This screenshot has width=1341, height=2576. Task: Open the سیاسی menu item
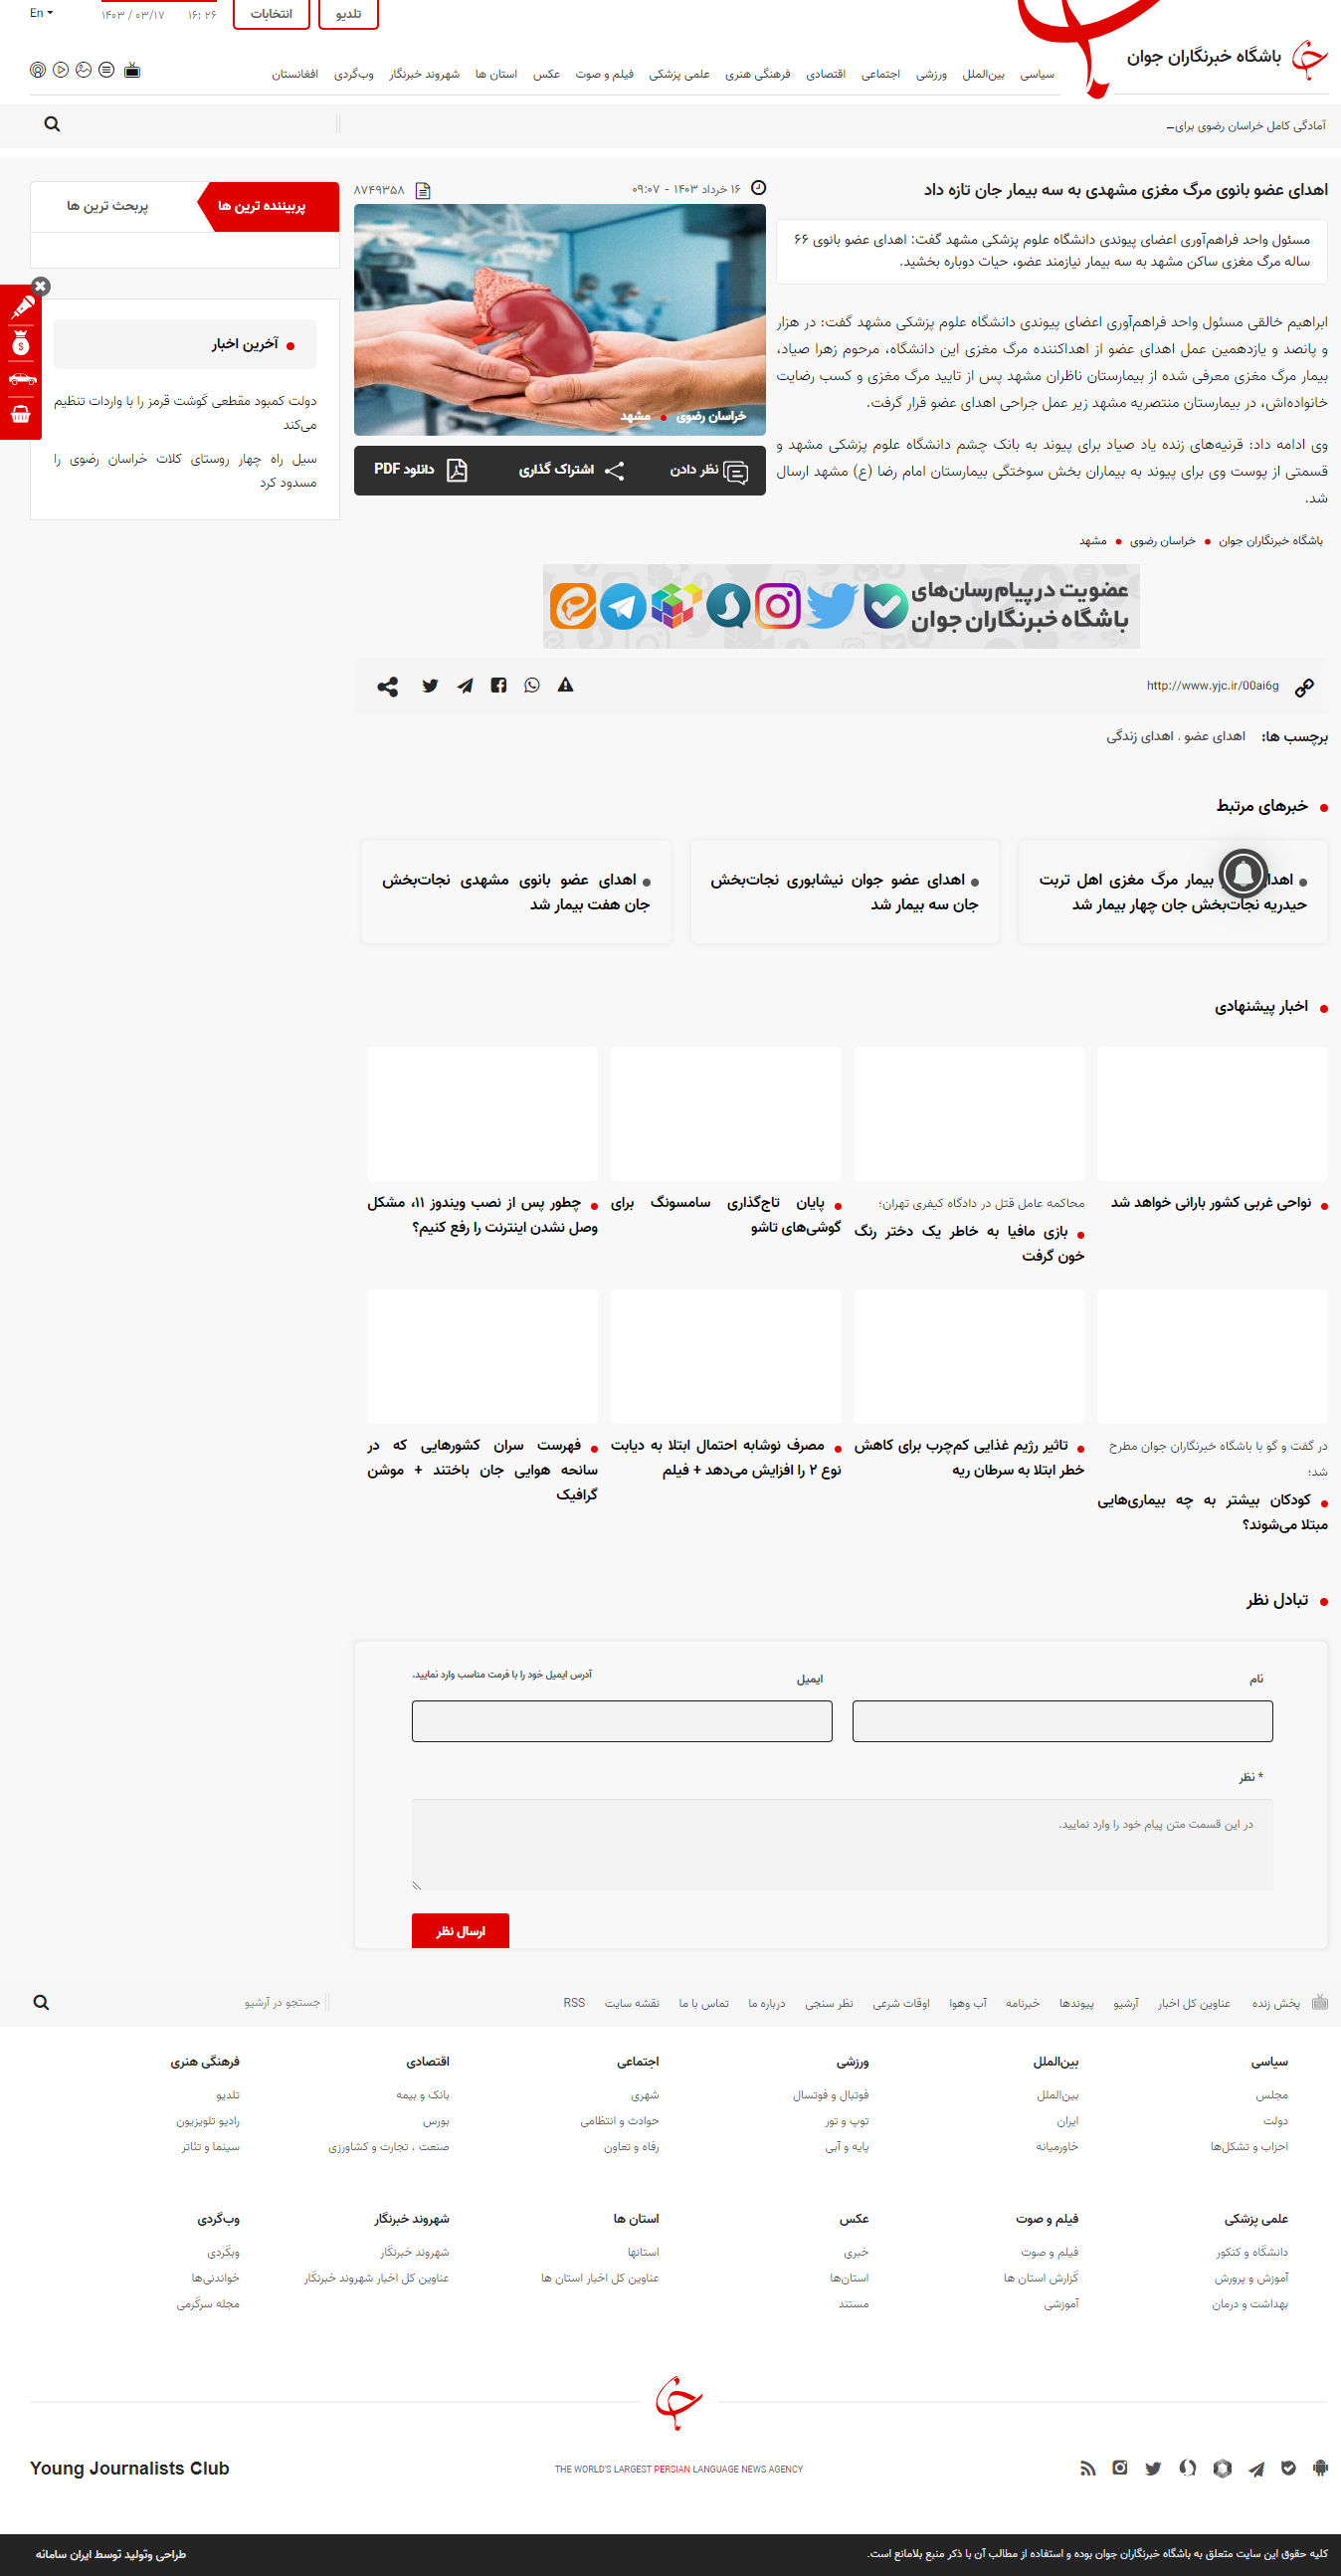(x=1037, y=74)
